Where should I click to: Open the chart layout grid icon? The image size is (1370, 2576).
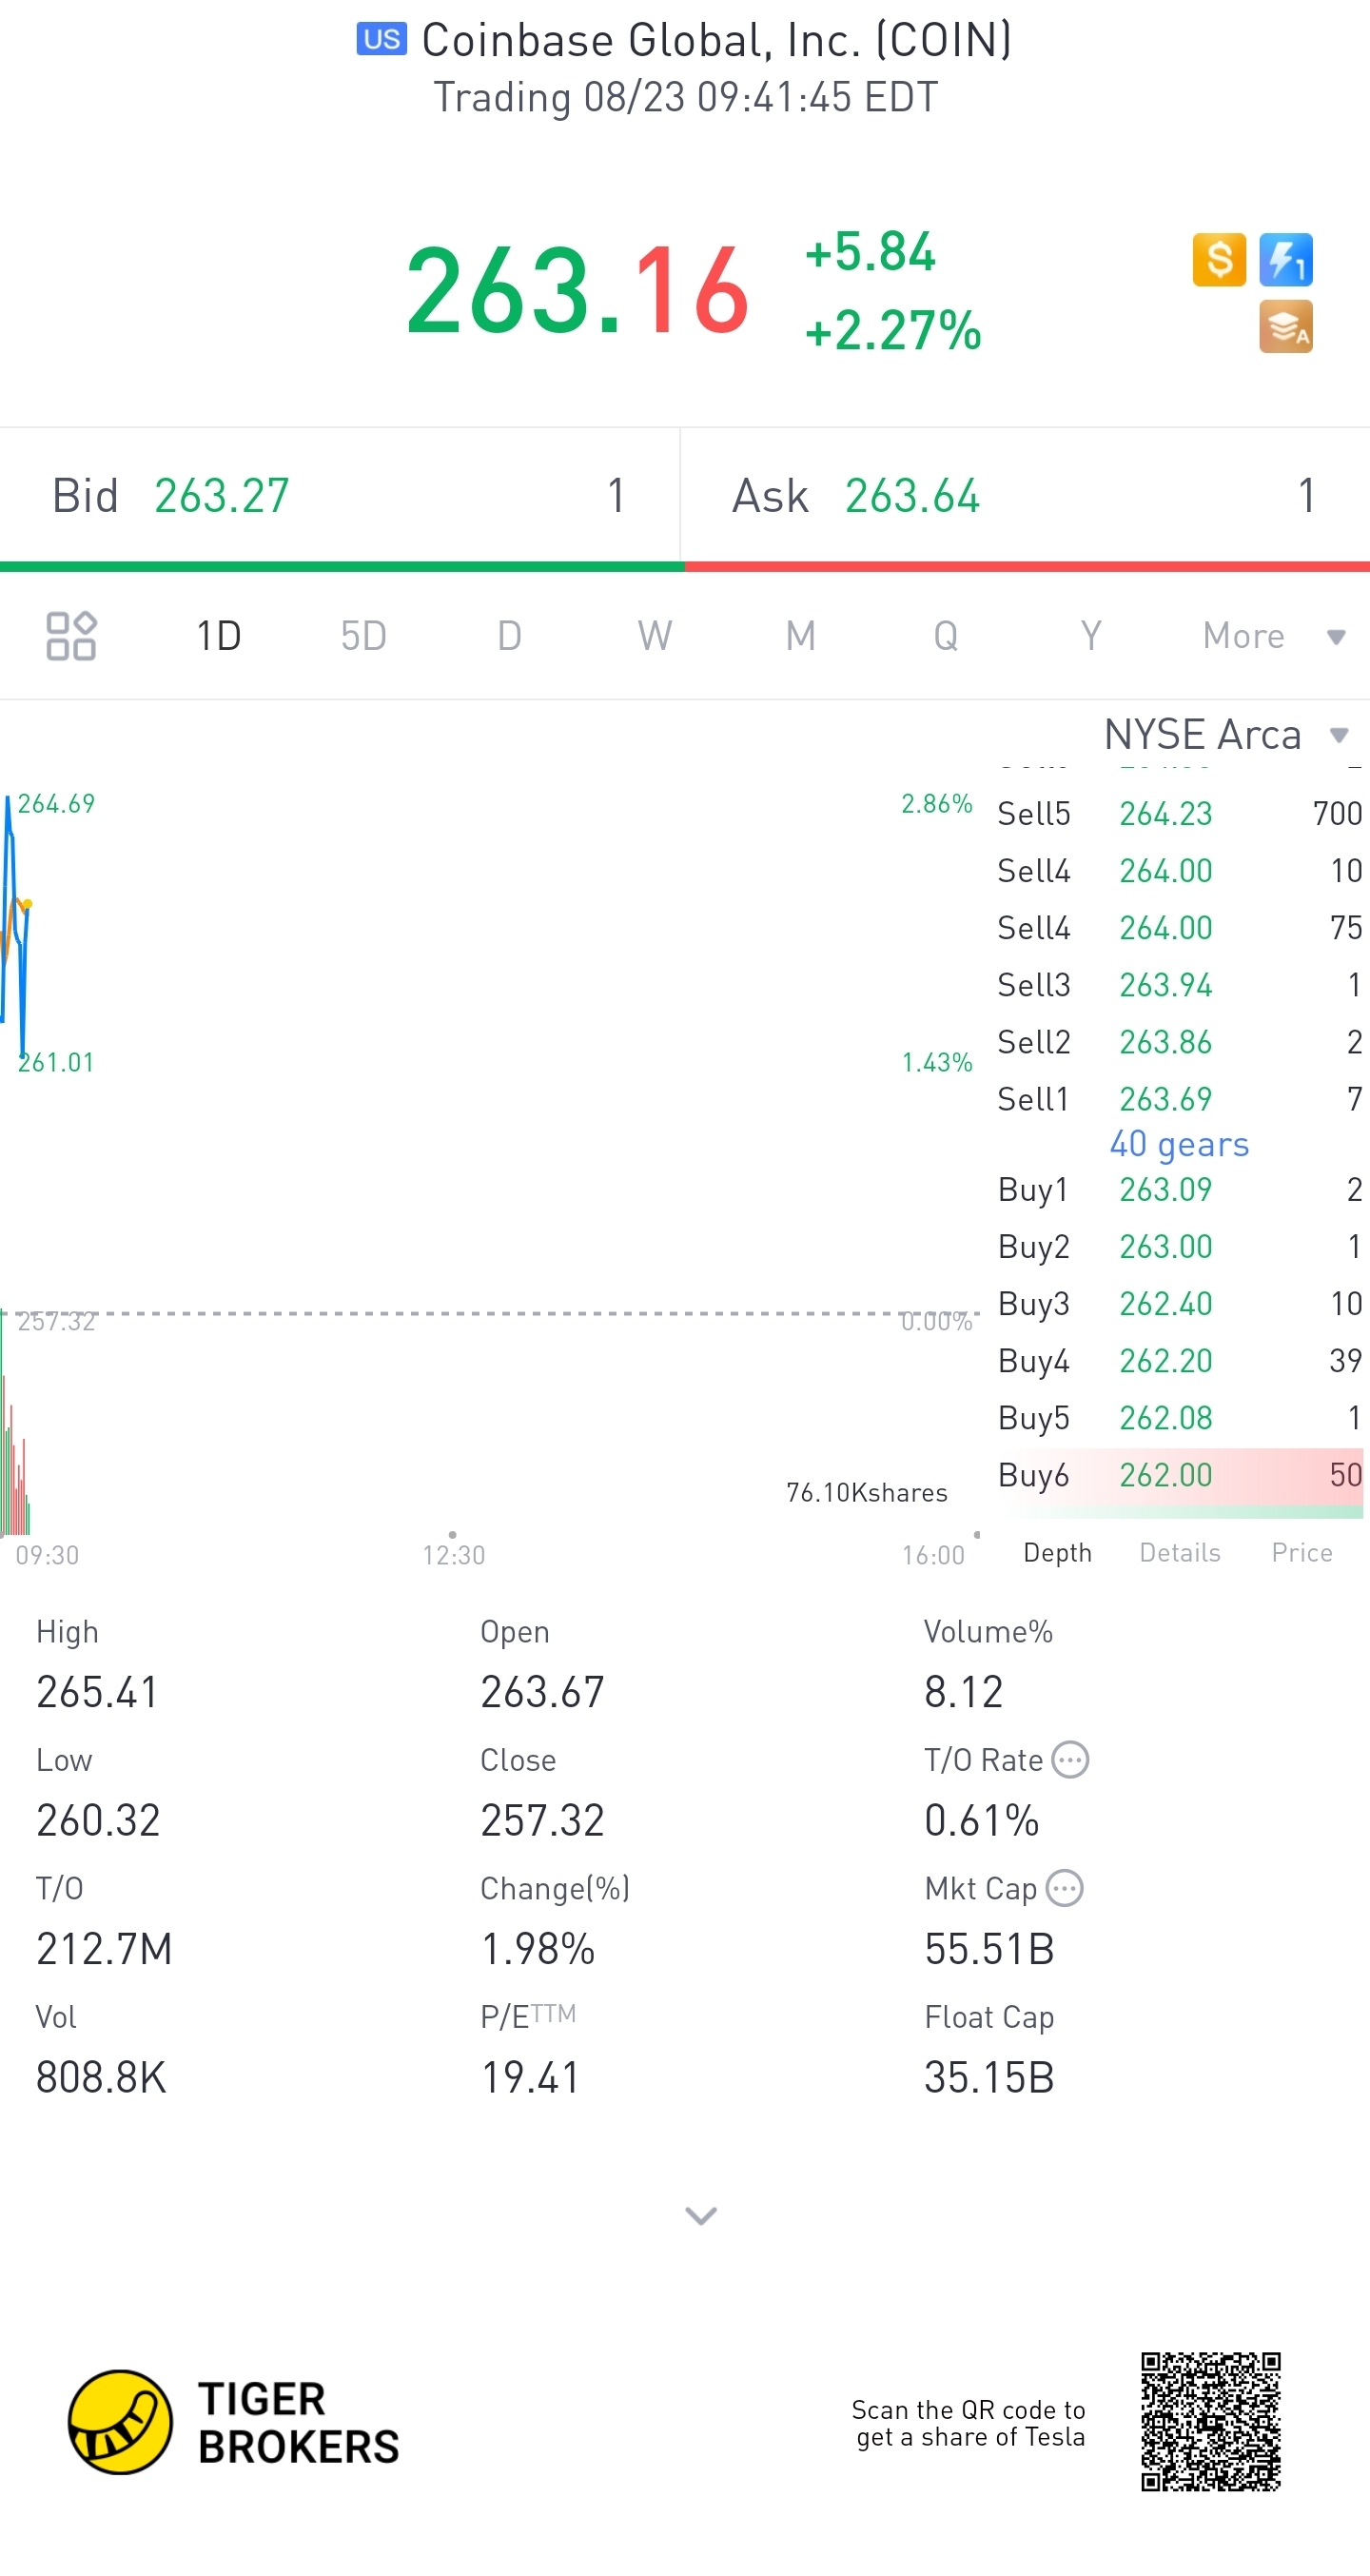coord(71,635)
